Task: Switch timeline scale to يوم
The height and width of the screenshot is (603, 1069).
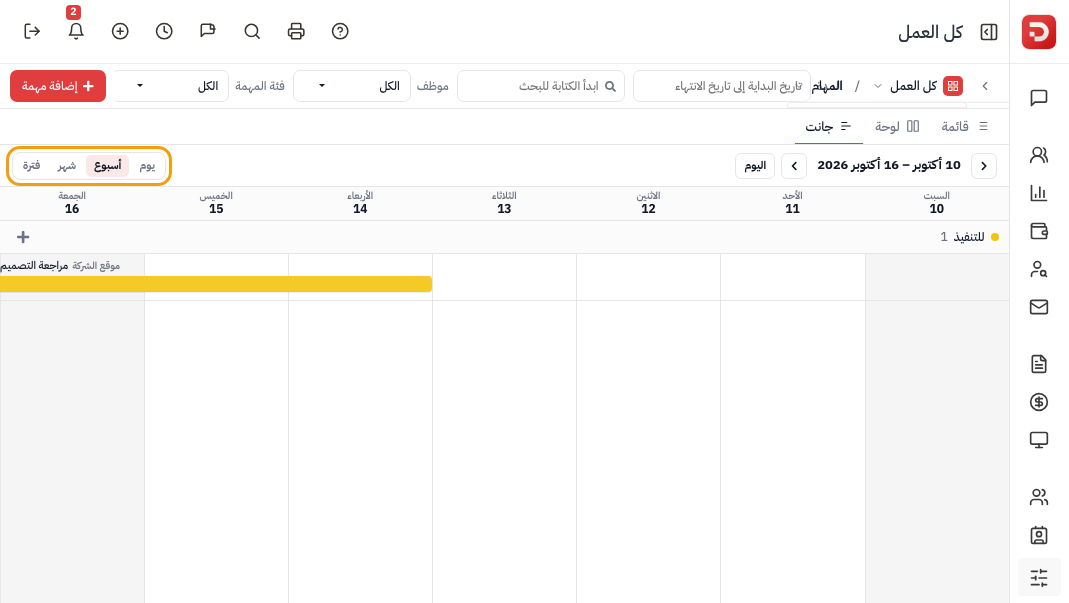Action: (147, 166)
